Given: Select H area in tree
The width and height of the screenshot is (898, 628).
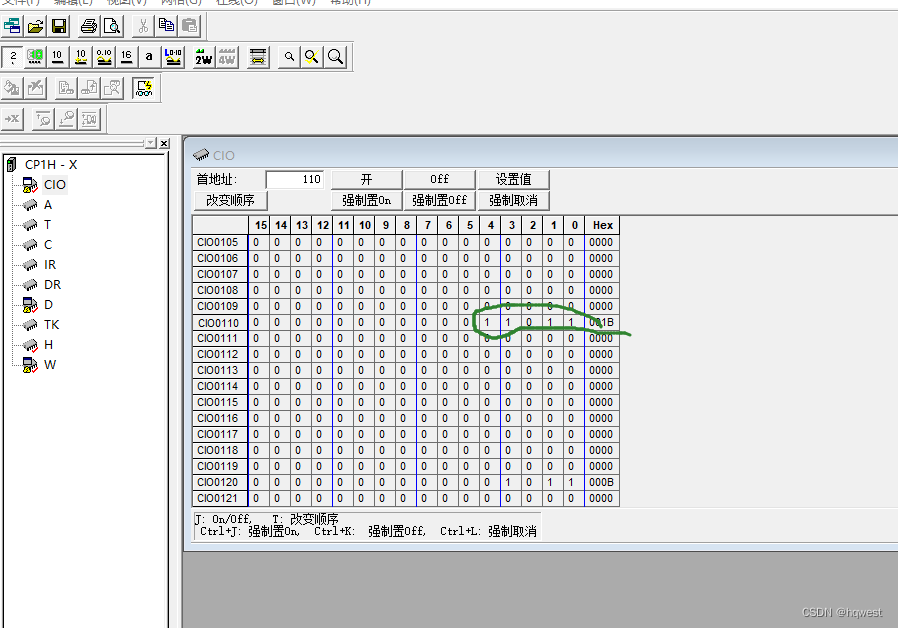Looking at the screenshot, I should [48, 345].
